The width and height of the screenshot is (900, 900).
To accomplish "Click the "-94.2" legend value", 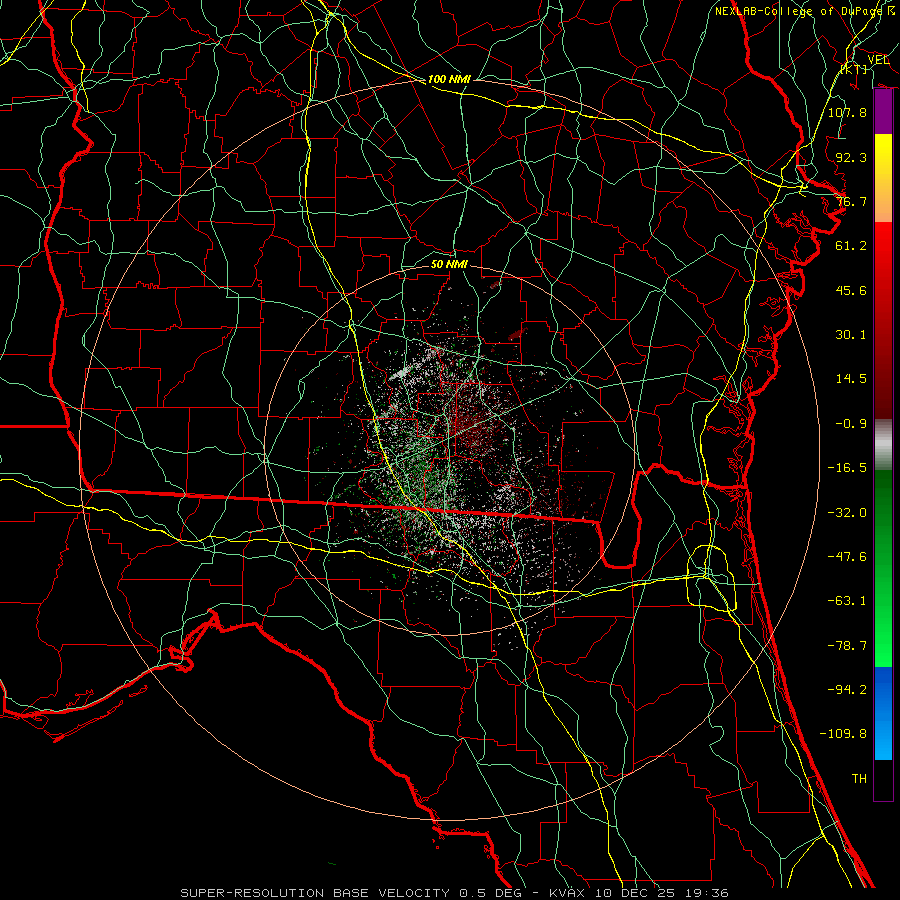I will coord(847,689).
